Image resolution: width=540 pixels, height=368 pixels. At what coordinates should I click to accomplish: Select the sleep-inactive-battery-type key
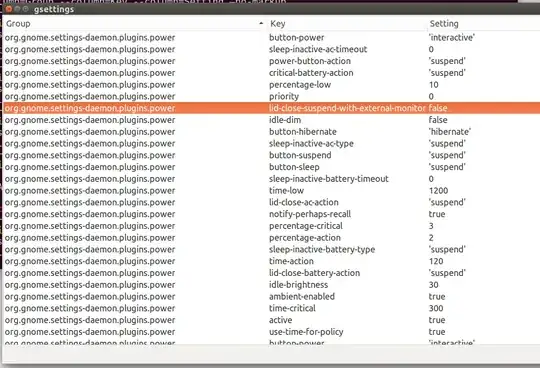point(322,249)
